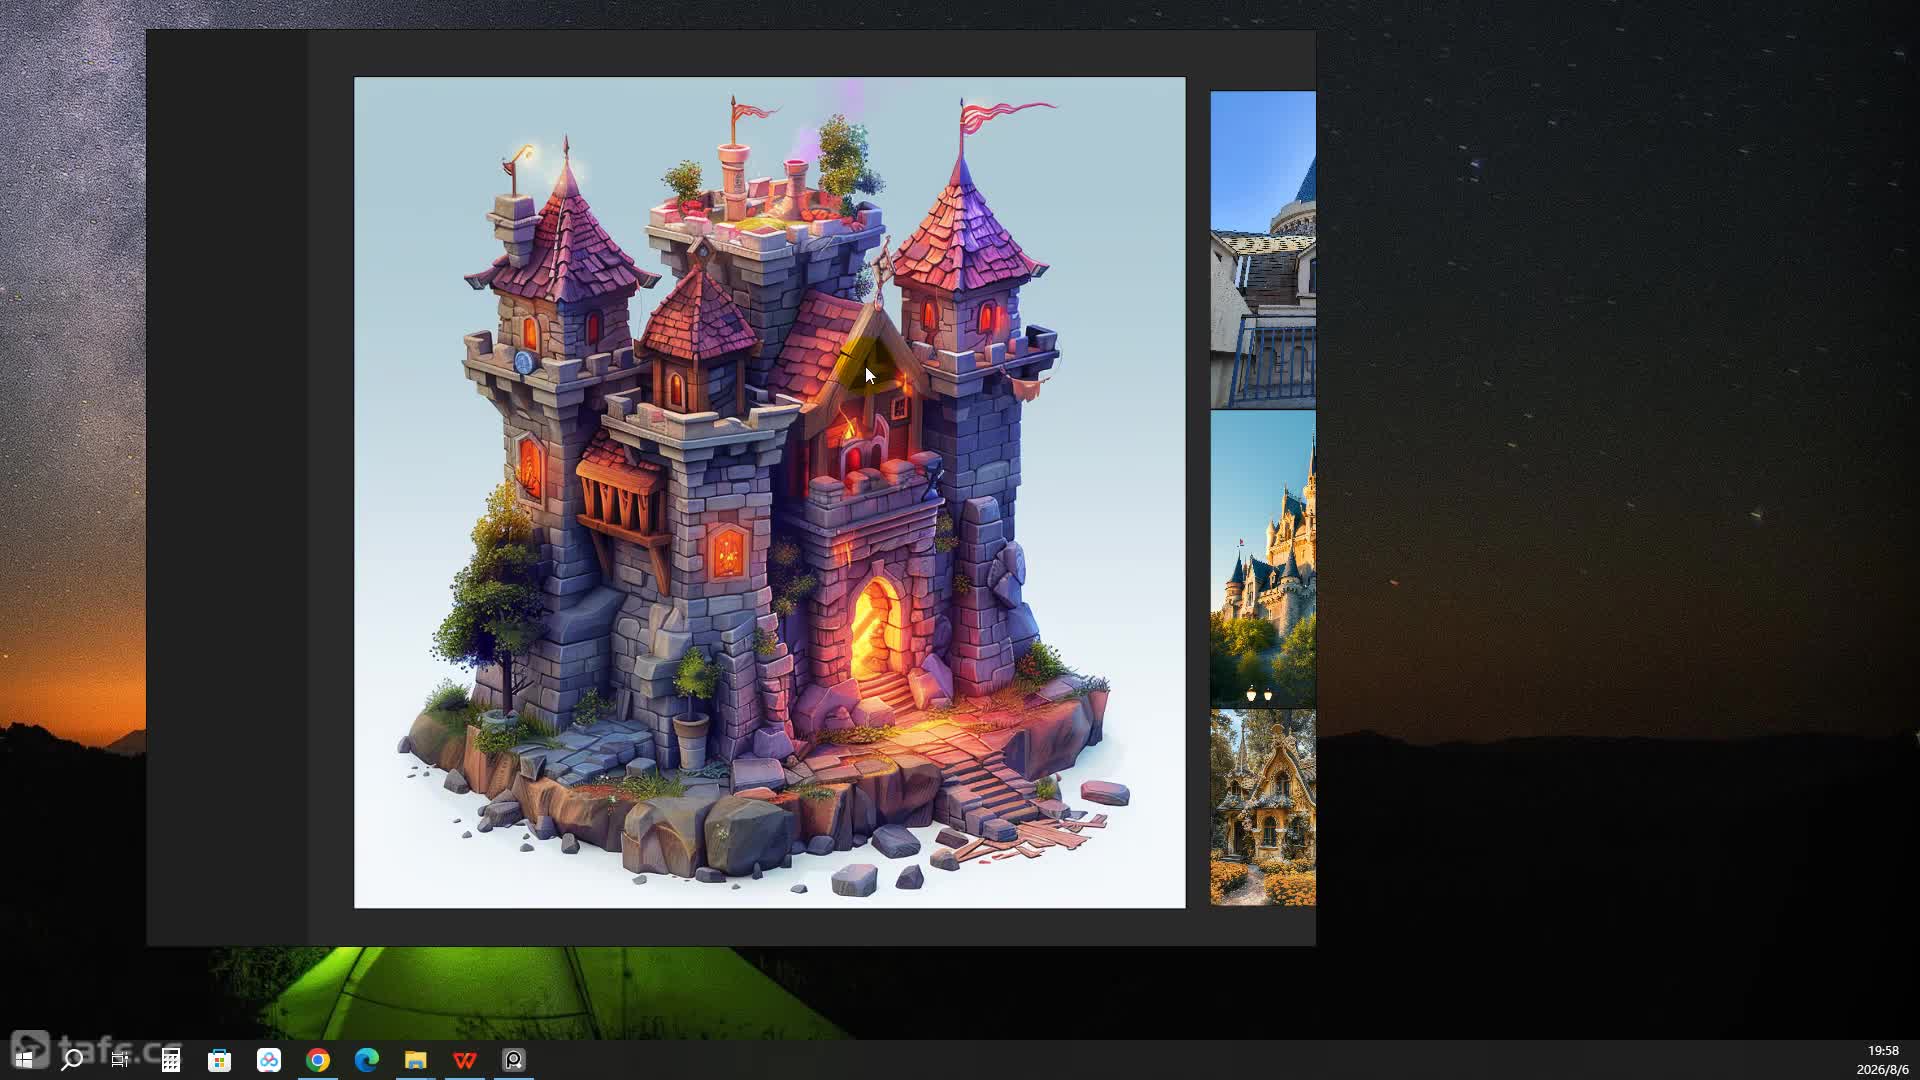
Task: Open Baidu Netdisk cloud app on taskbar
Action: (x=269, y=1059)
